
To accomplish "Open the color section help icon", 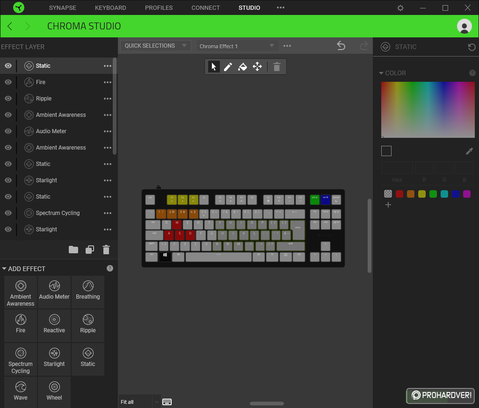I will [472, 73].
